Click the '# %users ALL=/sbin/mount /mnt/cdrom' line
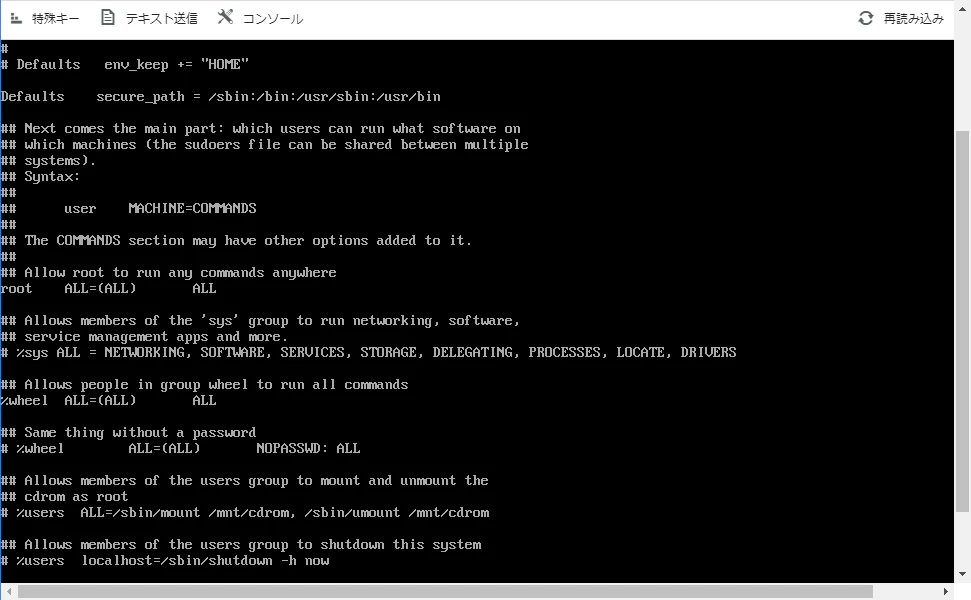 point(245,513)
